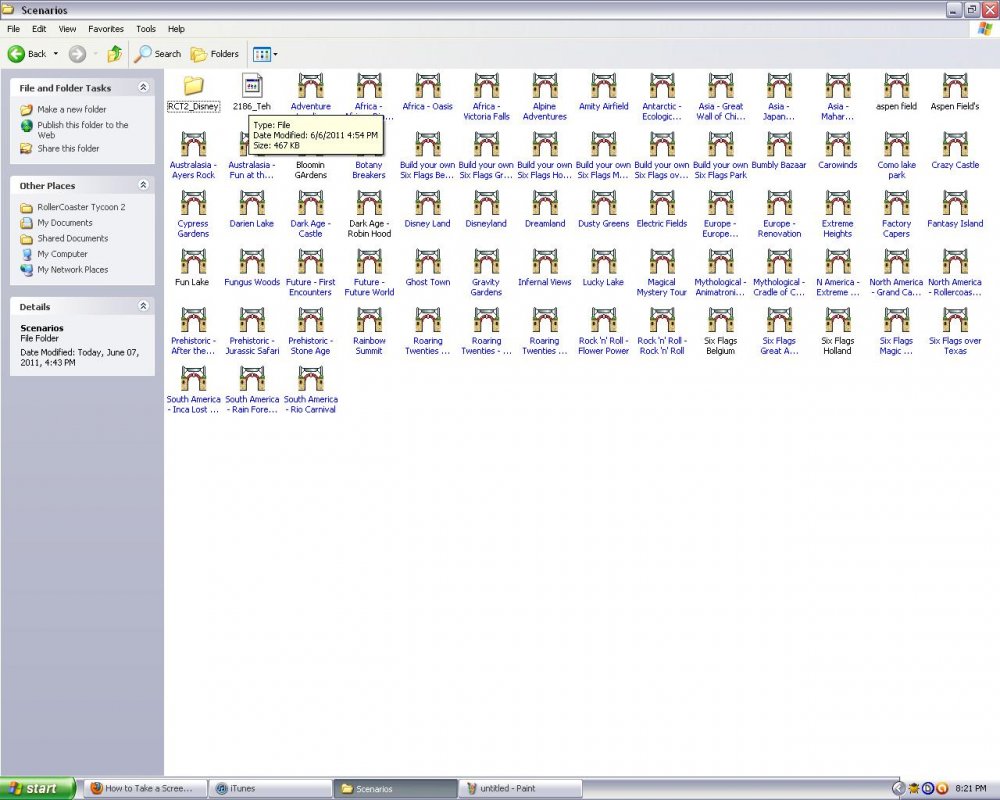The width and height of the screenshot is (1000, 800).
Task: Switch to iTunes in the taskbar
Action: click(270, 788)
